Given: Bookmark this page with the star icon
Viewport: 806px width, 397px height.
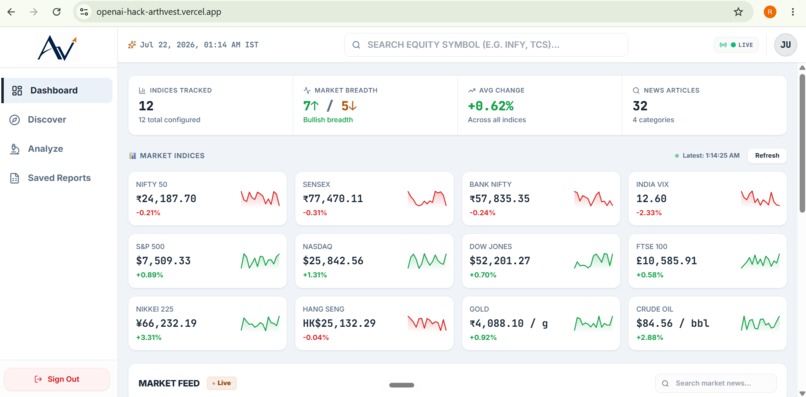Looking at the screenshot, I should pyautogui.click(x=738, y=12).
